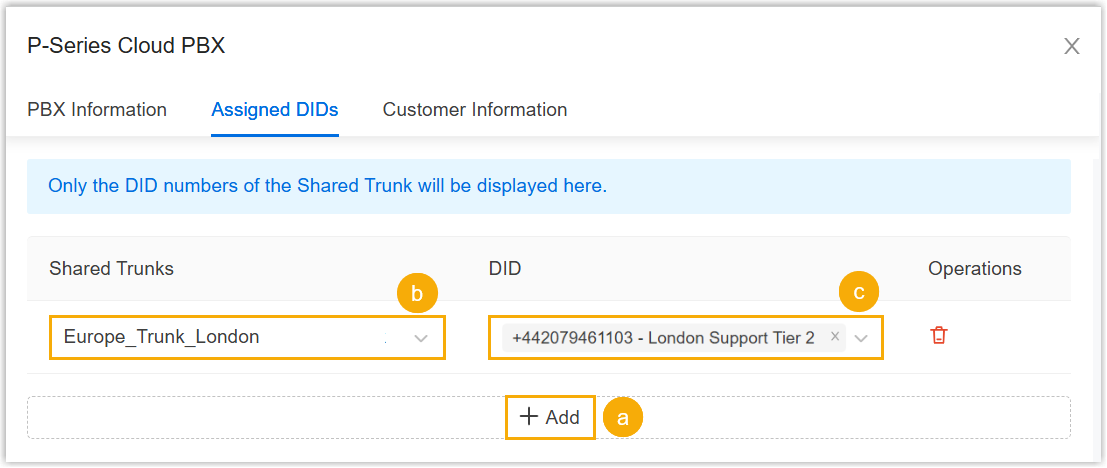
Task: Select the +442079461103 DID tag text
Action: click(663, 338)
